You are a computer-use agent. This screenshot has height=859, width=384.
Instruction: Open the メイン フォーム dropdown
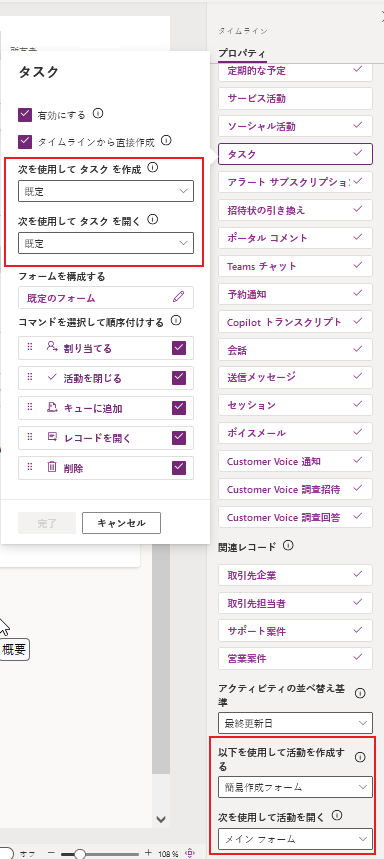coord(295,839)
